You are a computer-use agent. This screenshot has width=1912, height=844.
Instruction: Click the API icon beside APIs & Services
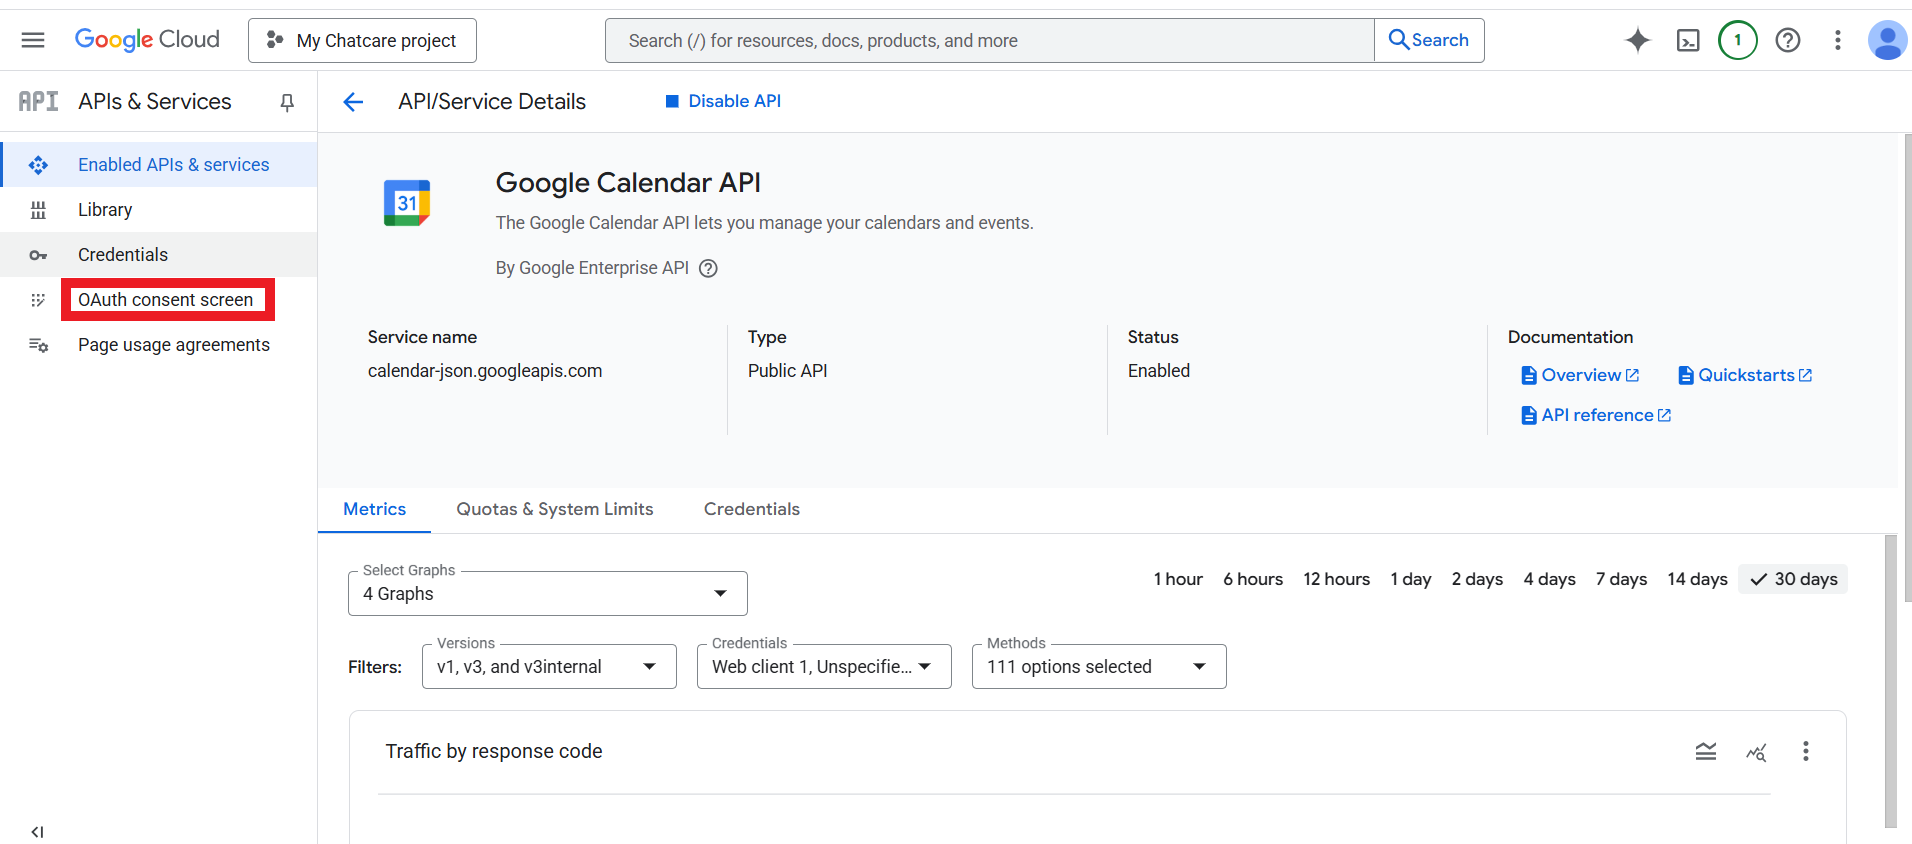pos(38,101)
